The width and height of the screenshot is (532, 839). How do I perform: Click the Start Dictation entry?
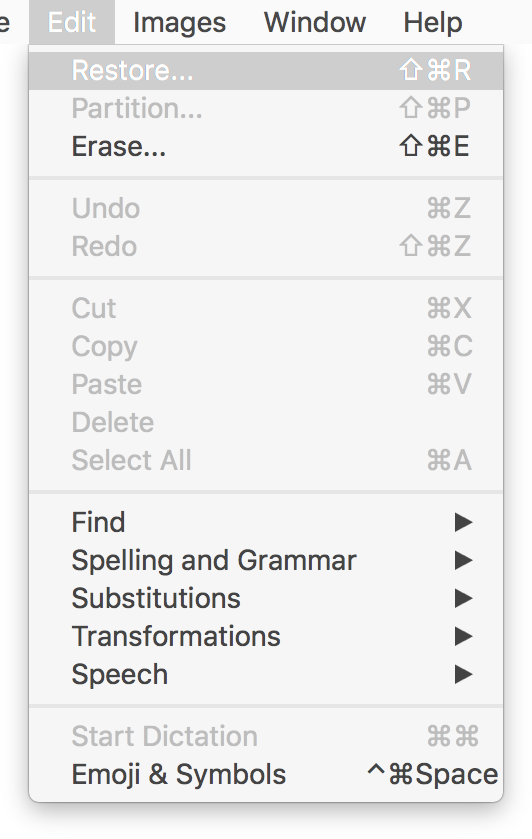266,736
